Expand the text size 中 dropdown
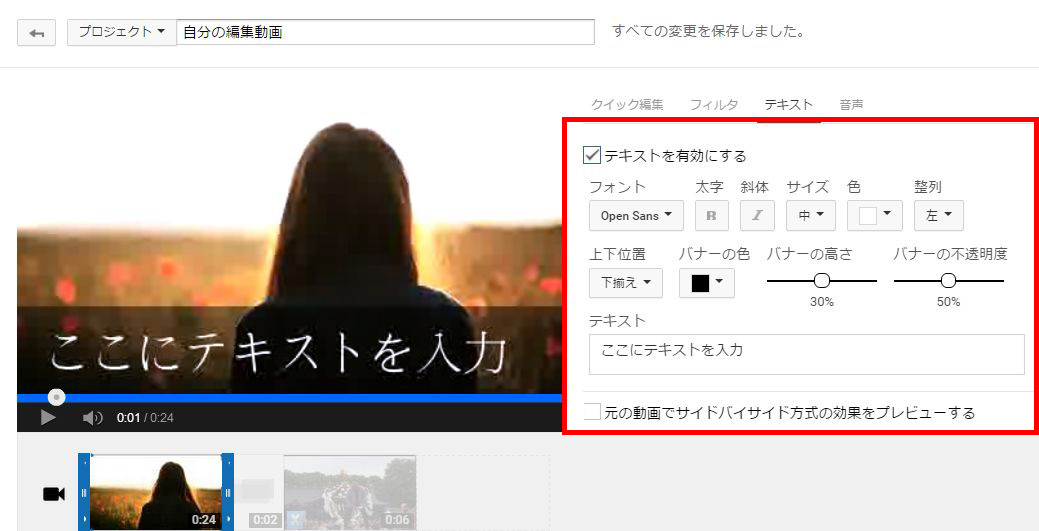Image resolution: width=1039 pixels, height=531 pixels. coord(810,215)
